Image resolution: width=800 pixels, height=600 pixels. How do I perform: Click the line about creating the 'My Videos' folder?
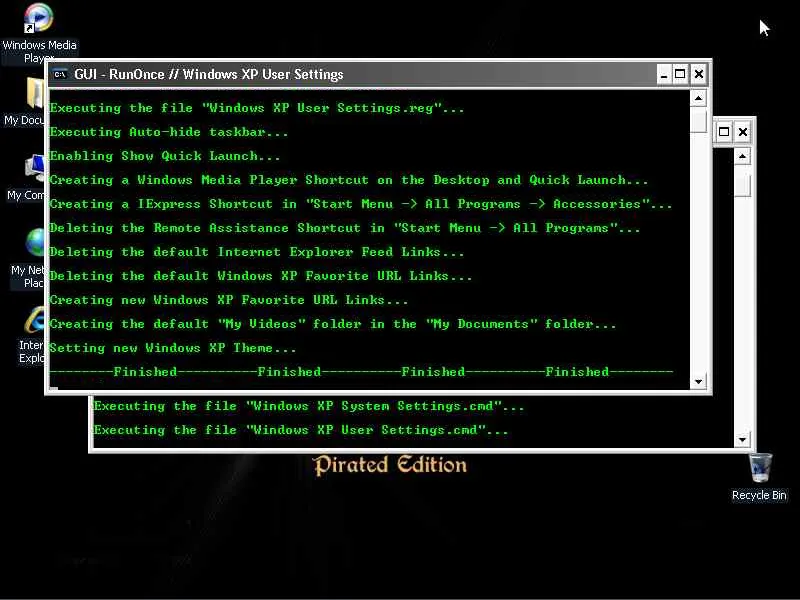click(333, 324)
